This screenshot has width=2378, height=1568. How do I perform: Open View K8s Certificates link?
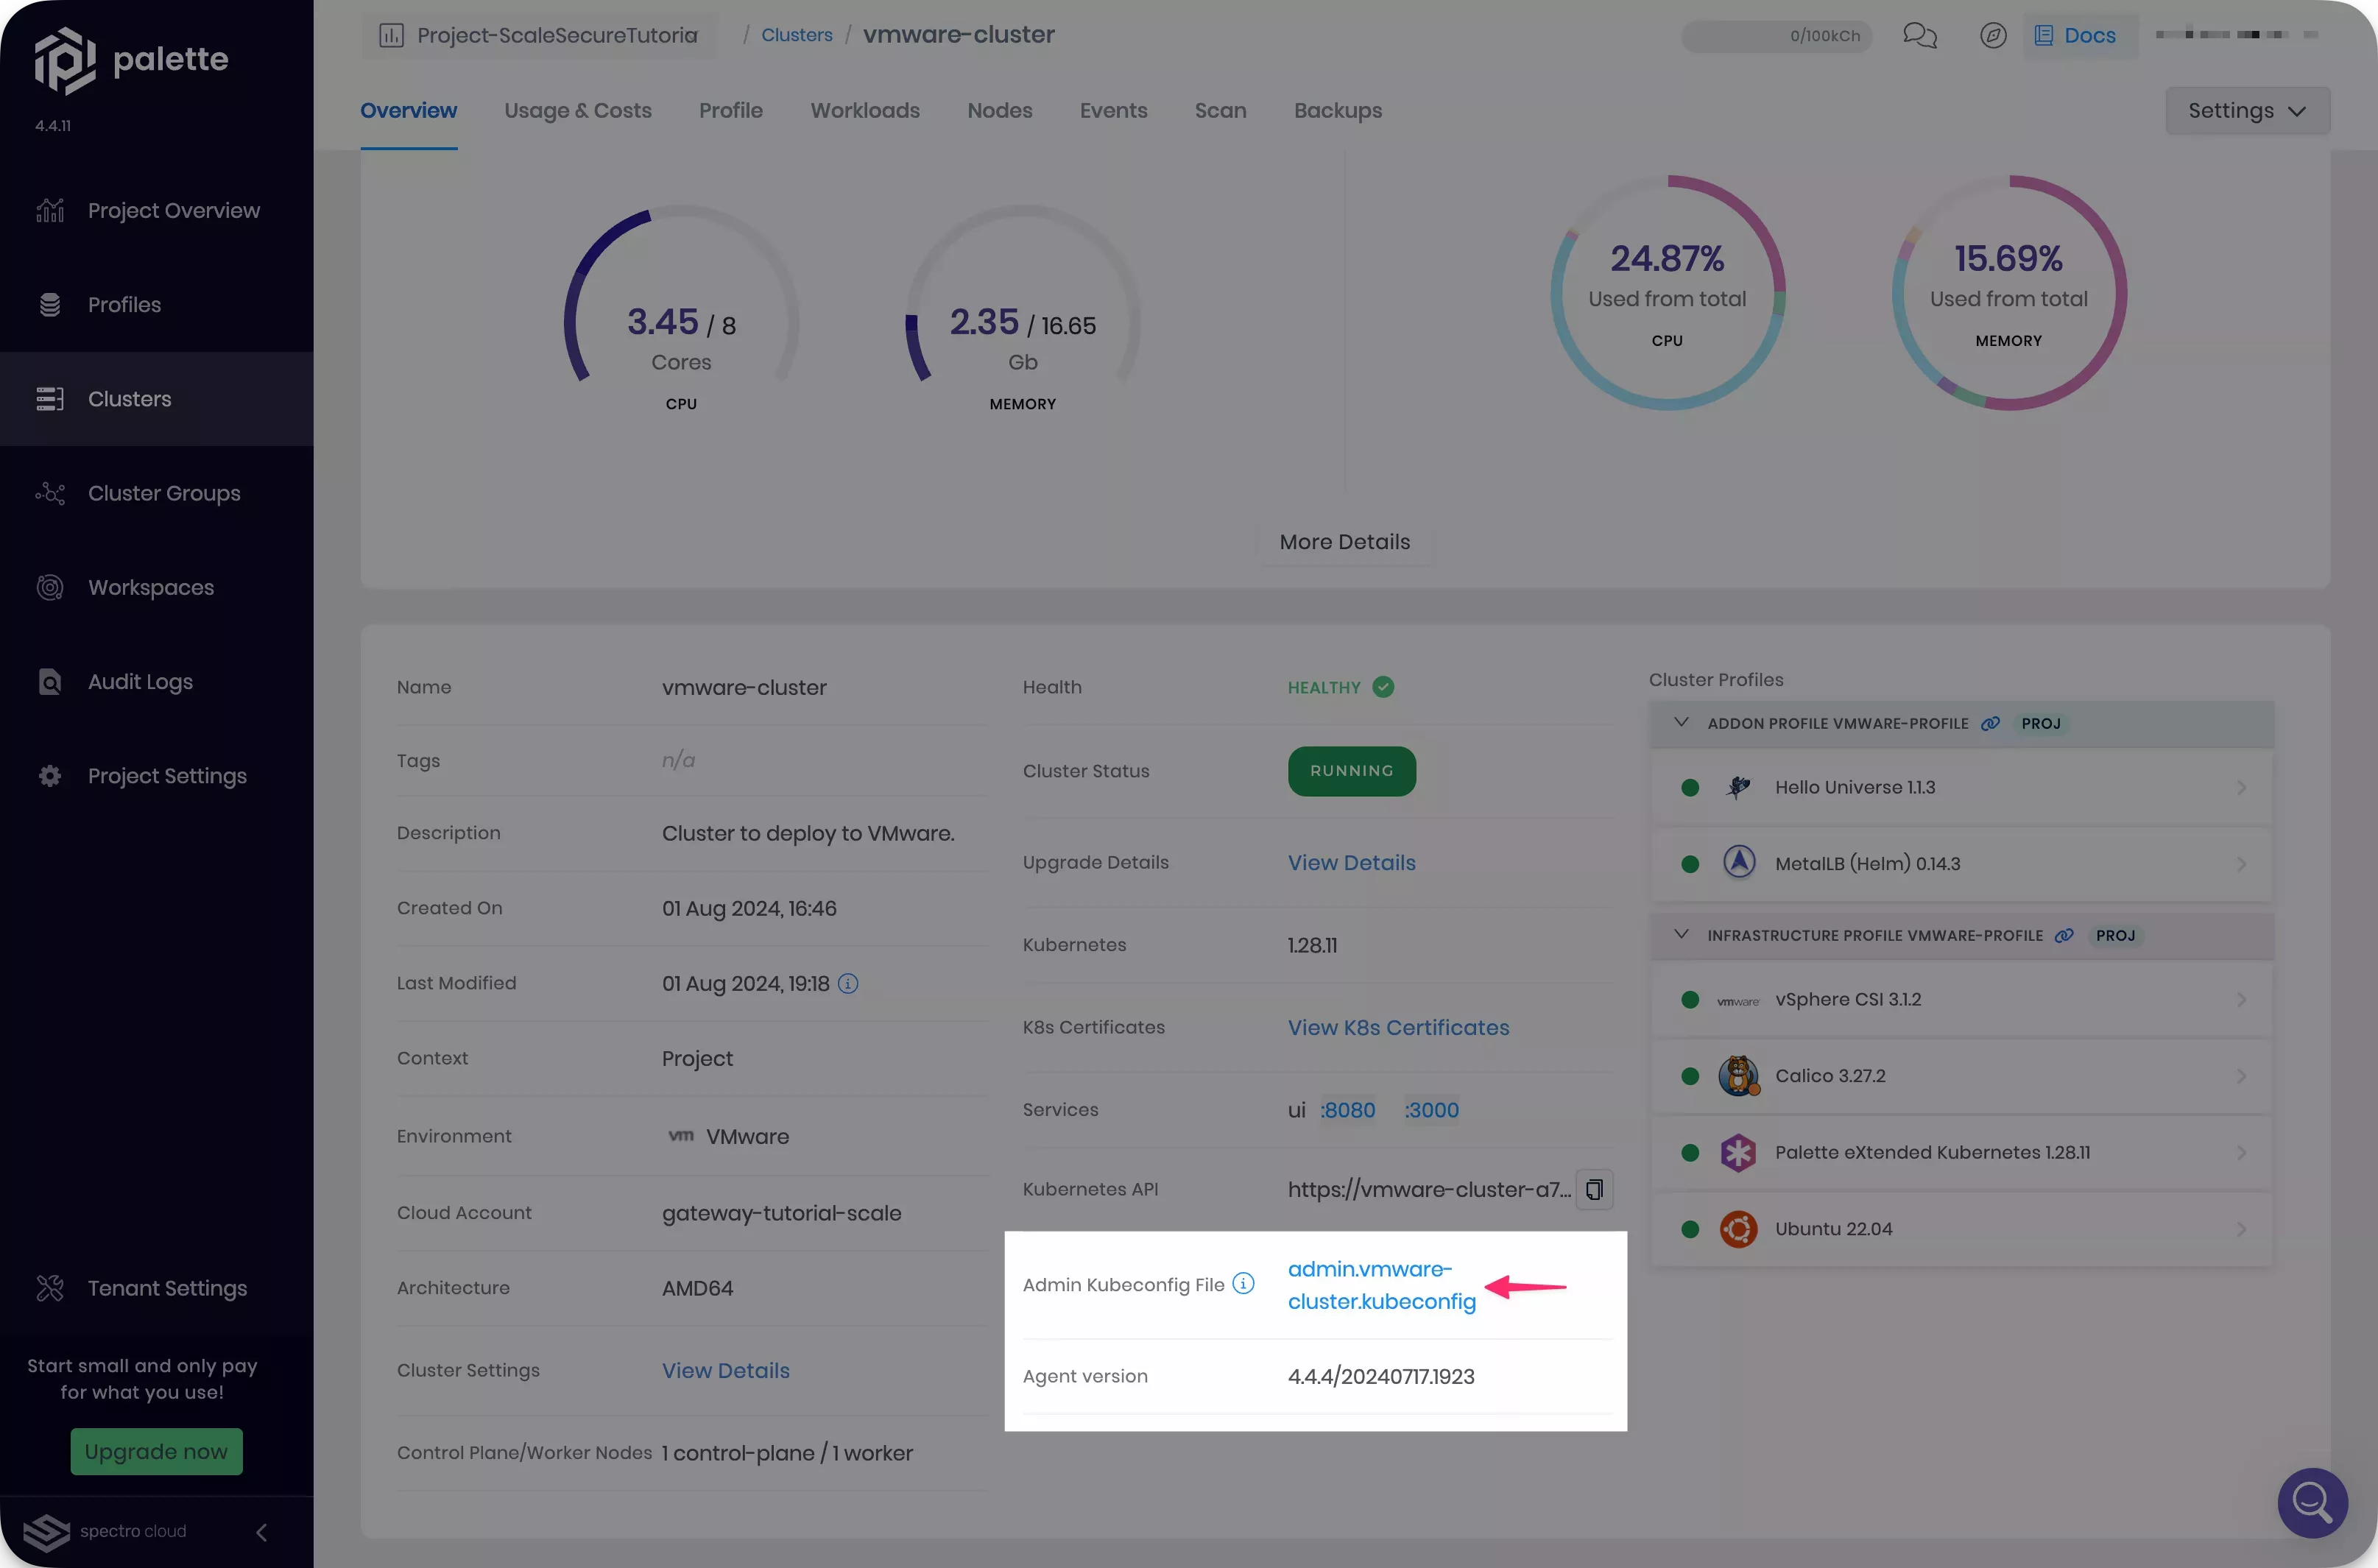tap(1398, 1027)
